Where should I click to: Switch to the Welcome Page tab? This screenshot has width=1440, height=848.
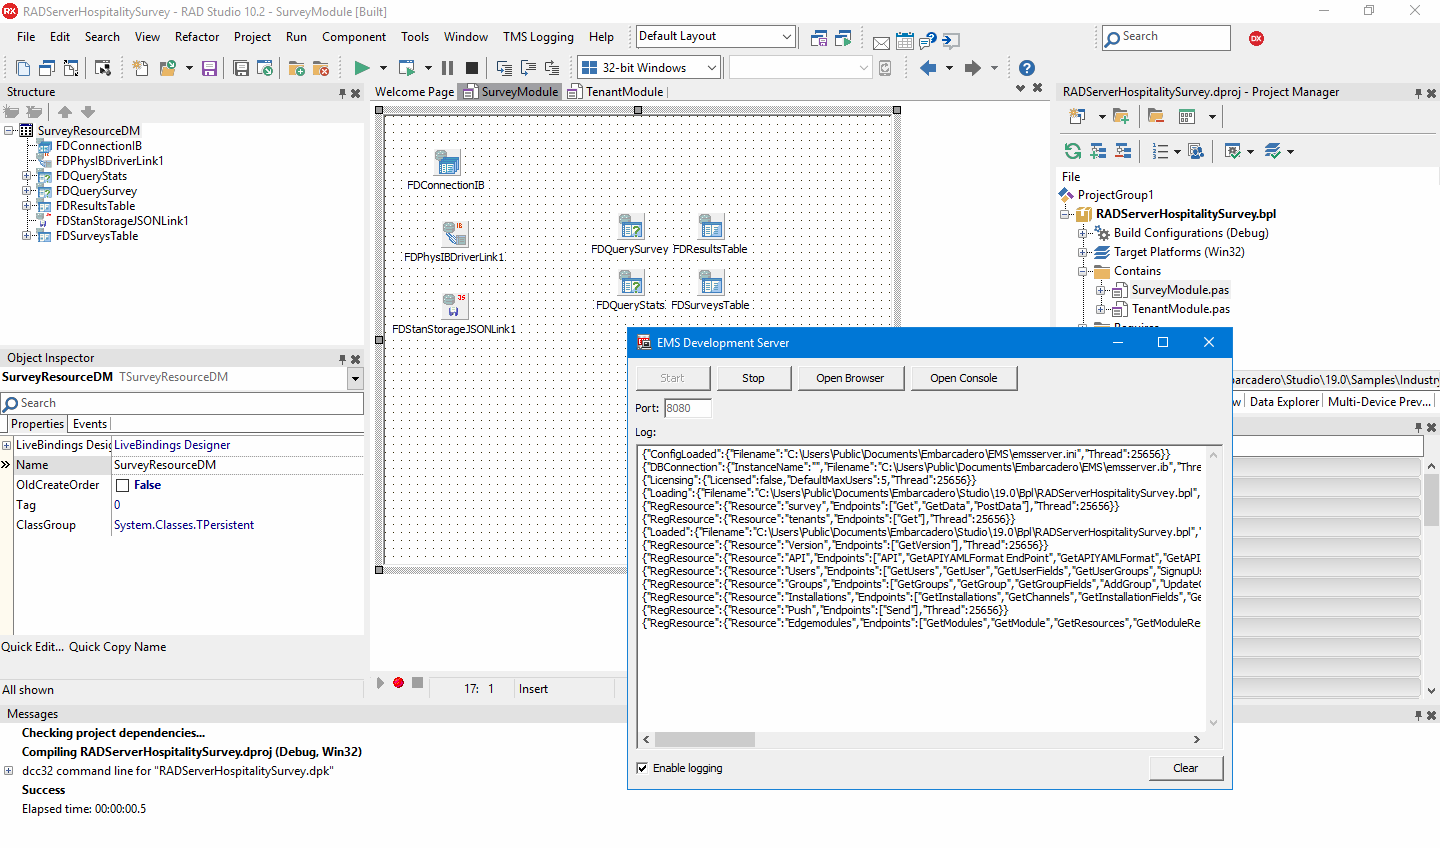coord(414,92)
